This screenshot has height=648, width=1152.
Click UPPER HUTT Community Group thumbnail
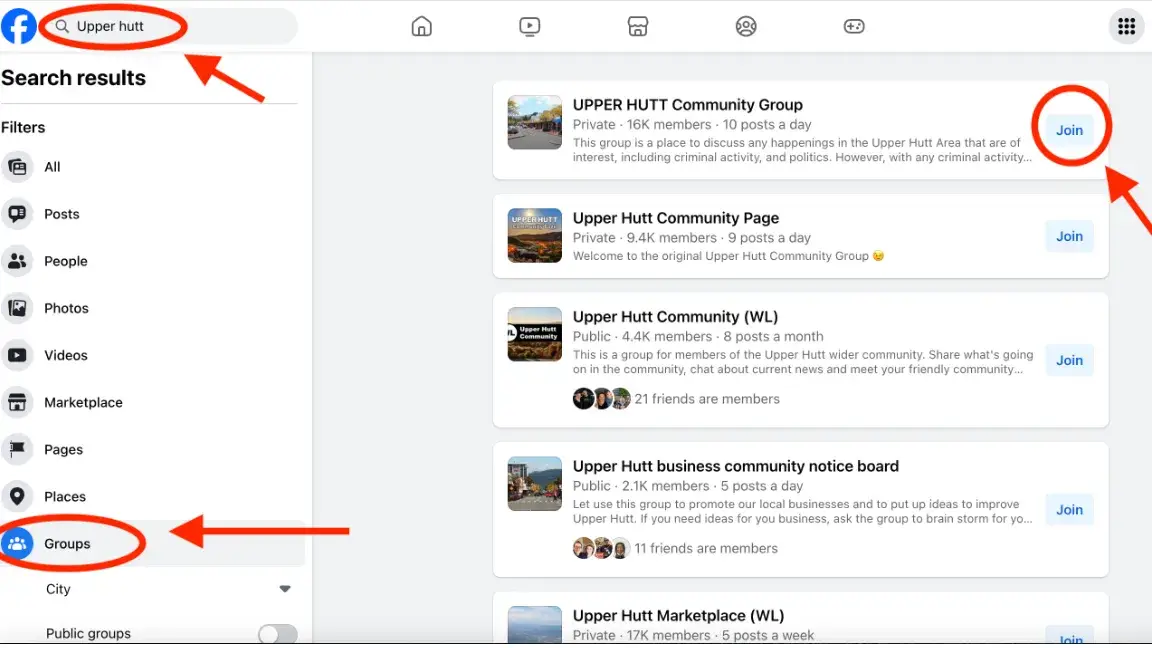(x=535, y=122)
